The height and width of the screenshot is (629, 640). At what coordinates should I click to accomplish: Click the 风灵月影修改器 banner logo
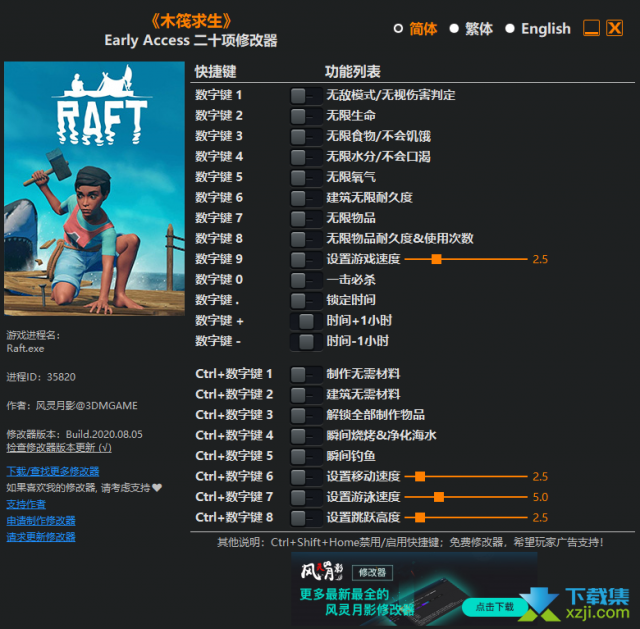pos(322,572)
